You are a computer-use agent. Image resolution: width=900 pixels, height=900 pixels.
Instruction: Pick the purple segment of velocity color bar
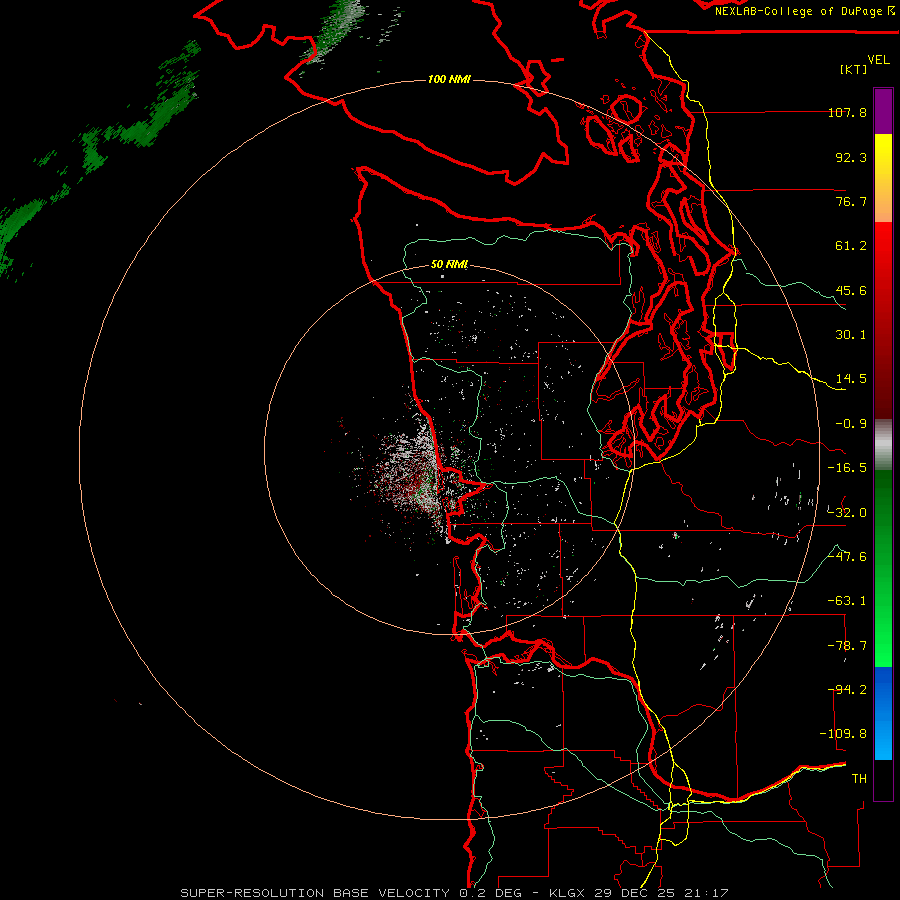pos(883,112)
